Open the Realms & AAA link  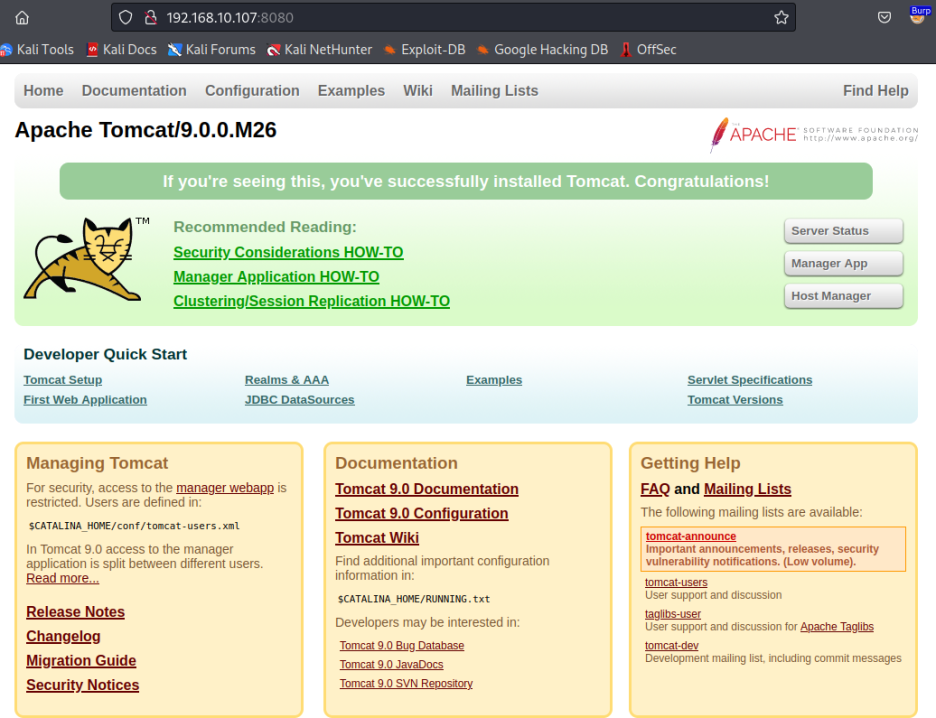pos(287,380)
